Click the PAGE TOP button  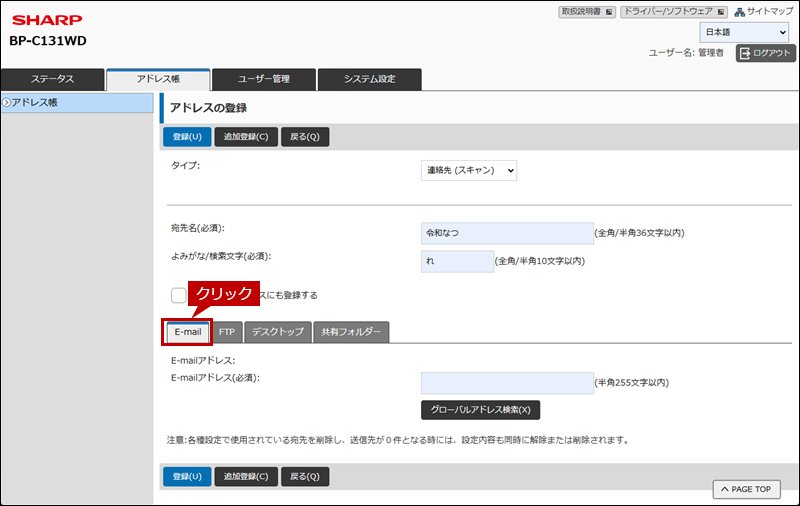pos(746,489)
